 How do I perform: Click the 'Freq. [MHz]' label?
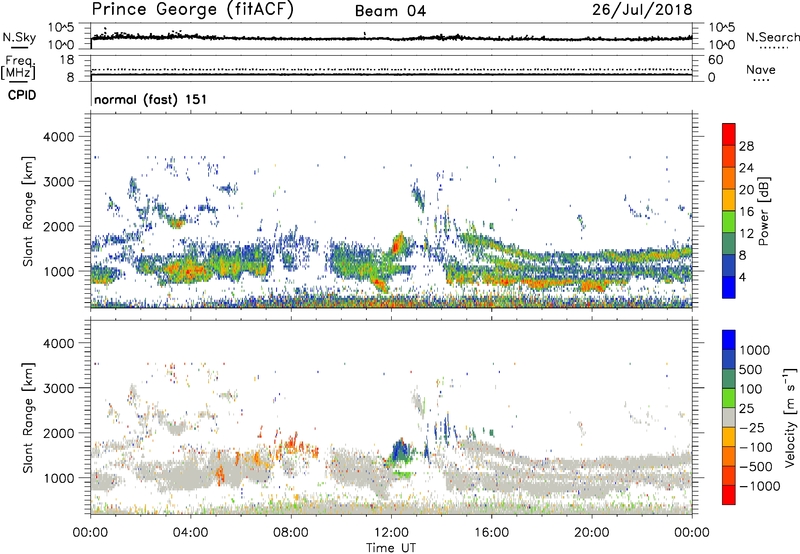18,69
